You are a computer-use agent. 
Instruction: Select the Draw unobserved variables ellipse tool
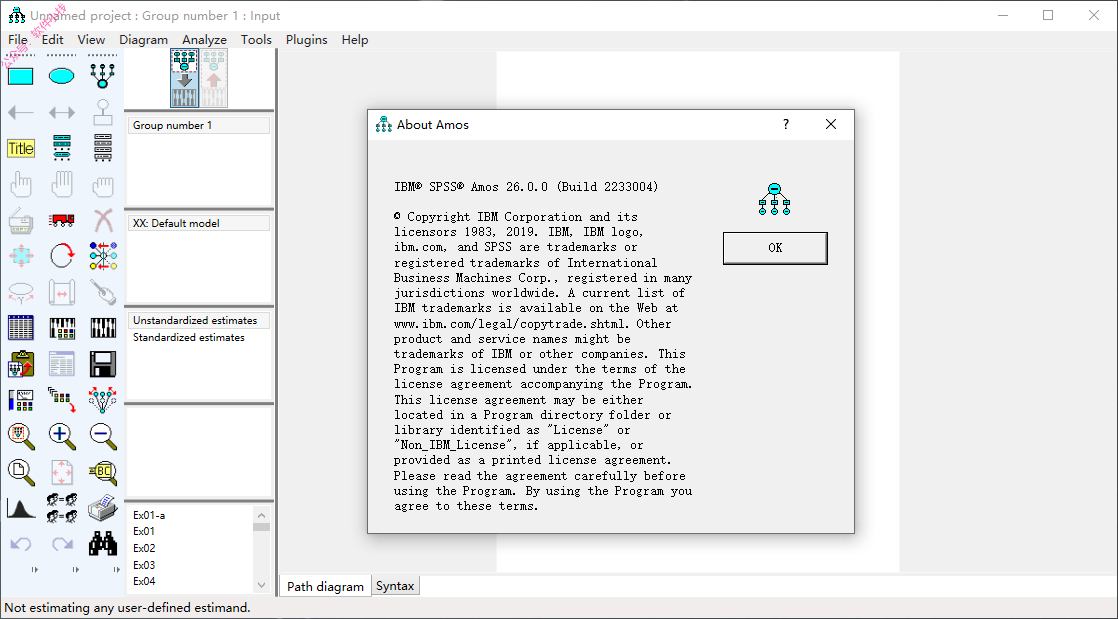click(x=62, y=76)
